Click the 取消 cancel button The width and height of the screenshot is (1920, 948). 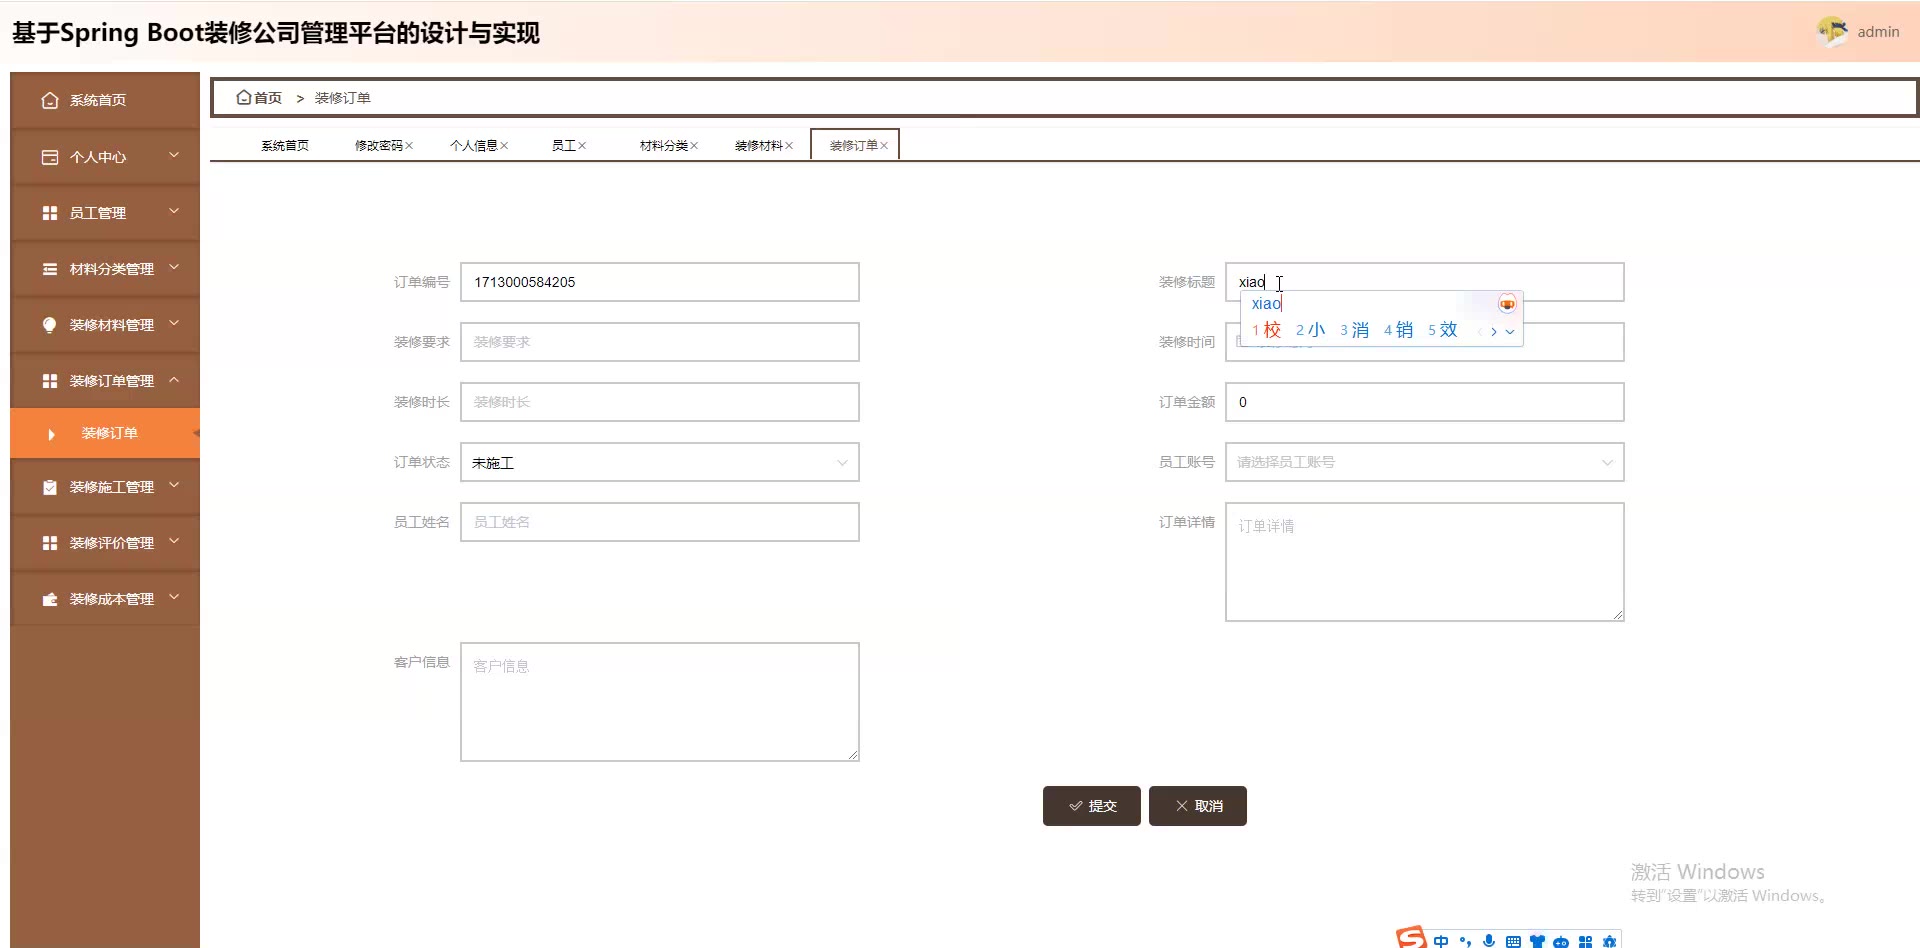1198,806
